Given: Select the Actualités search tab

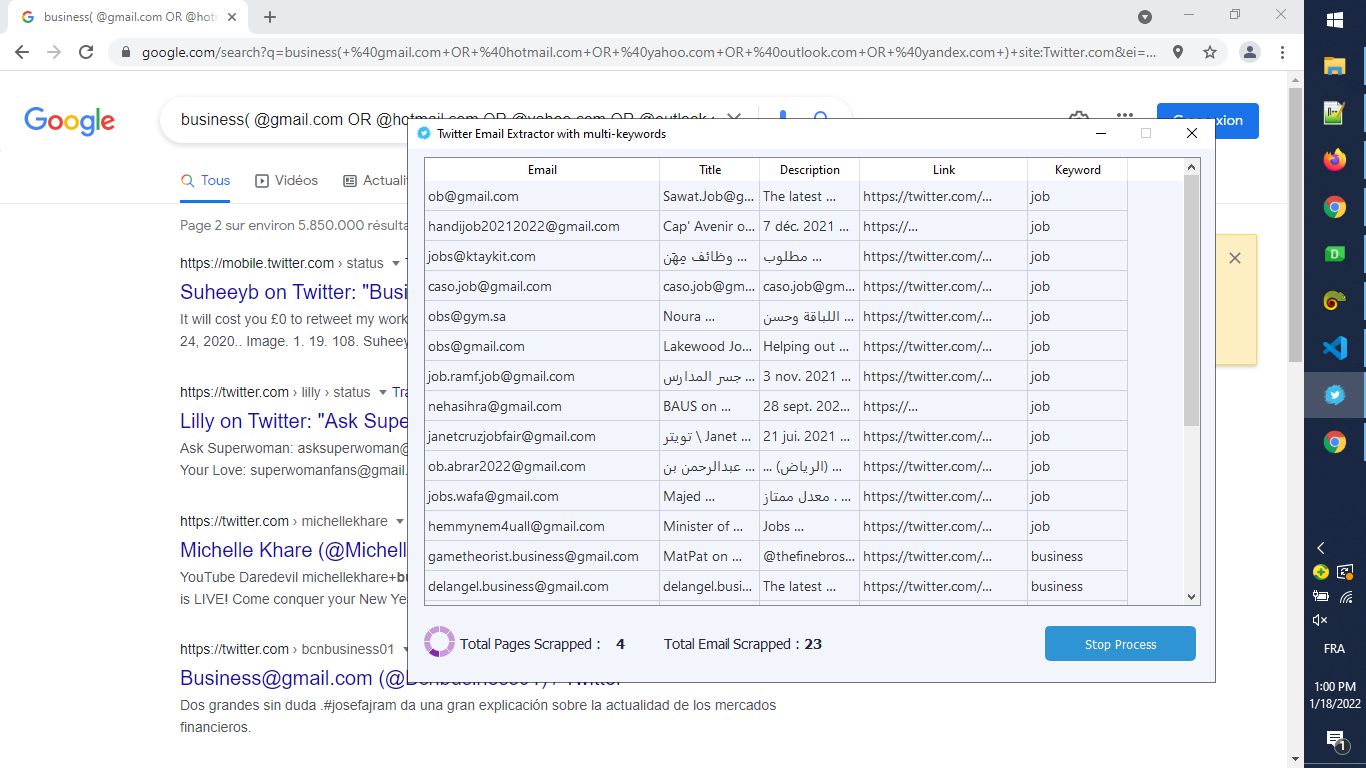Looking at the screenshot, I should (x=376, y=181).
